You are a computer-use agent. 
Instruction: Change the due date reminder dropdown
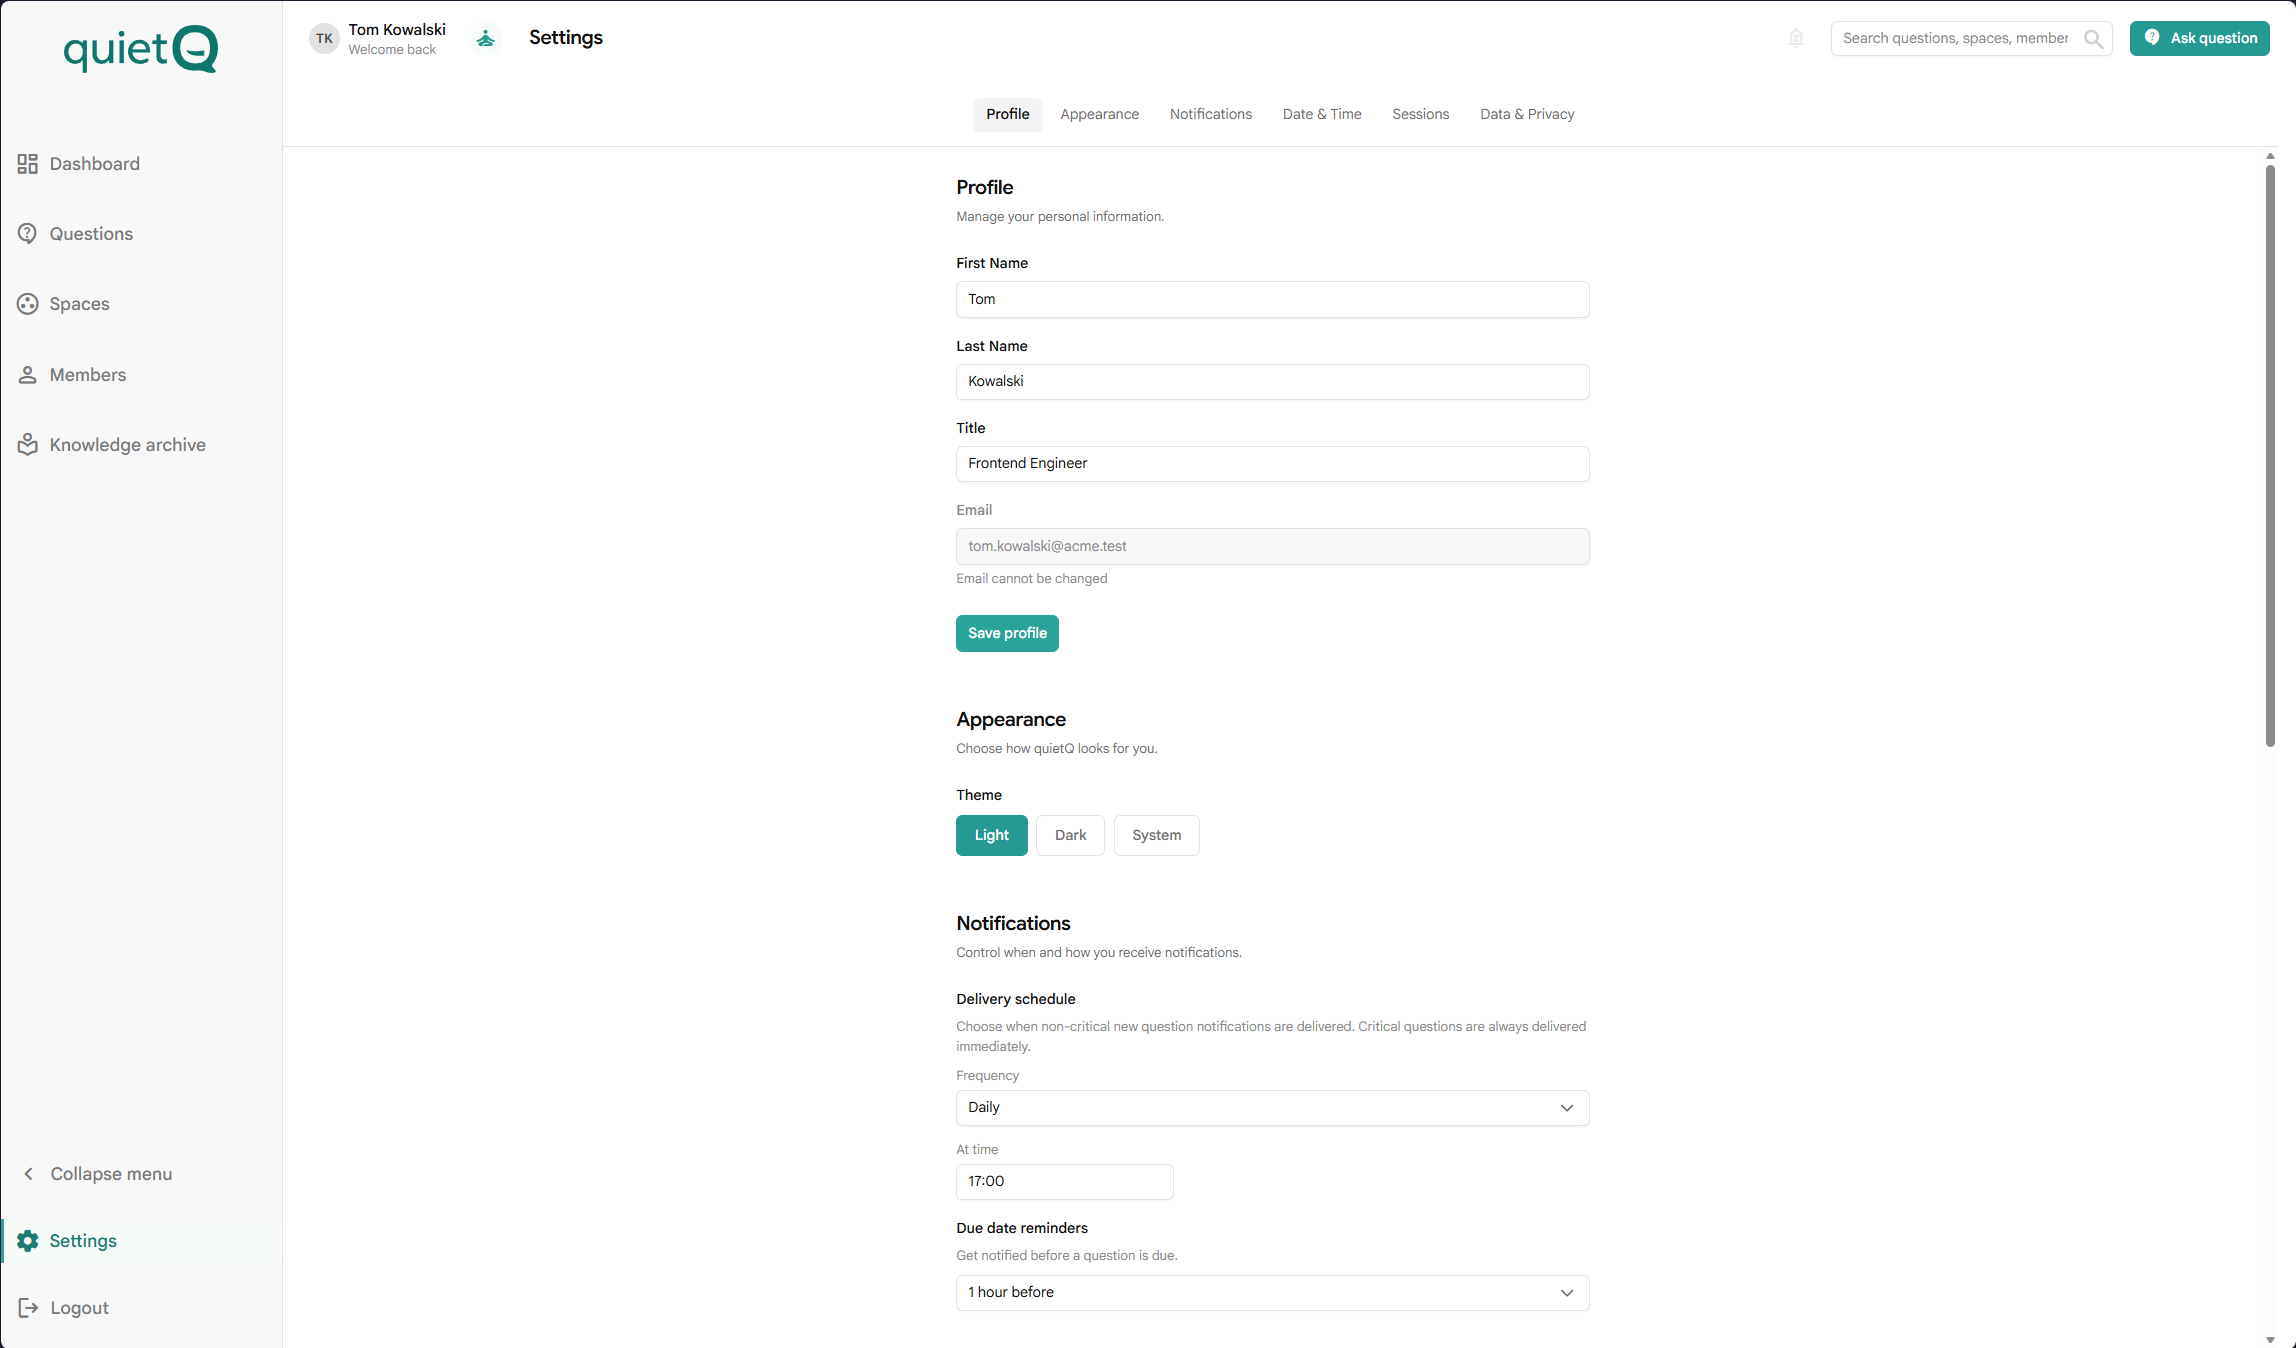[x=1271, y=1292]
